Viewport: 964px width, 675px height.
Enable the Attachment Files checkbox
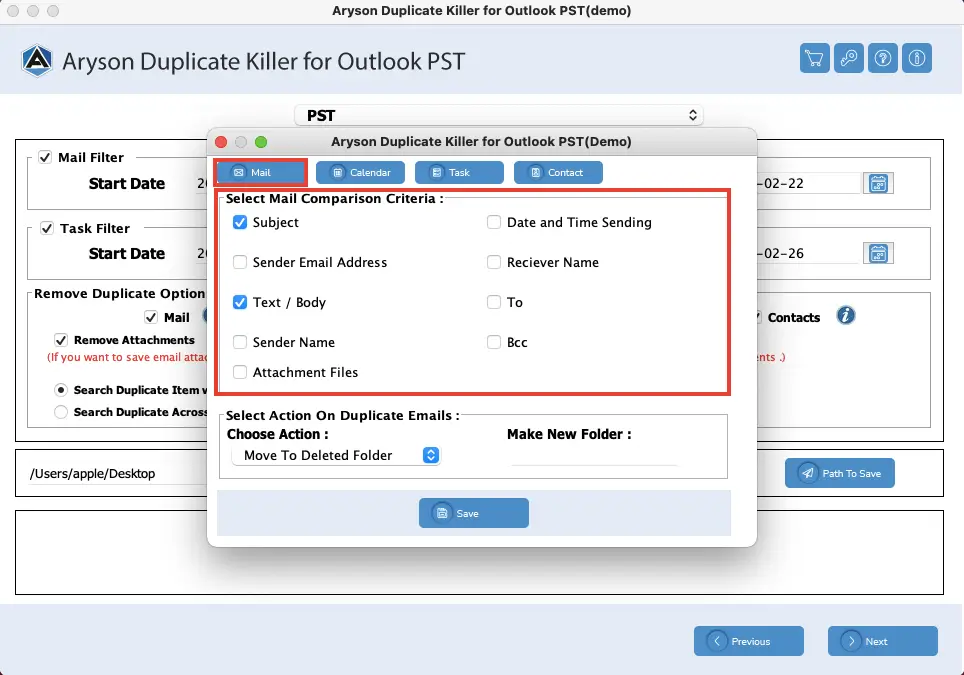coord(240,372)
